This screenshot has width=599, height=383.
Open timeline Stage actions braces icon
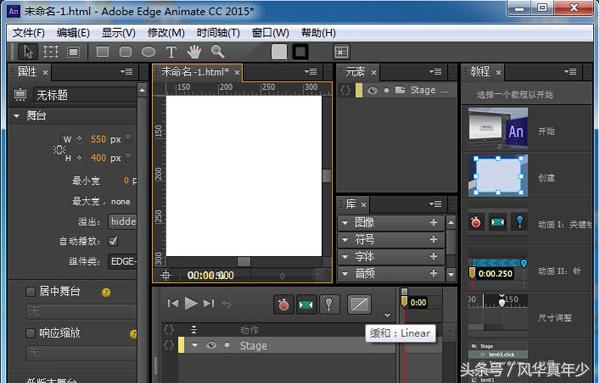(x=168, y=345)
